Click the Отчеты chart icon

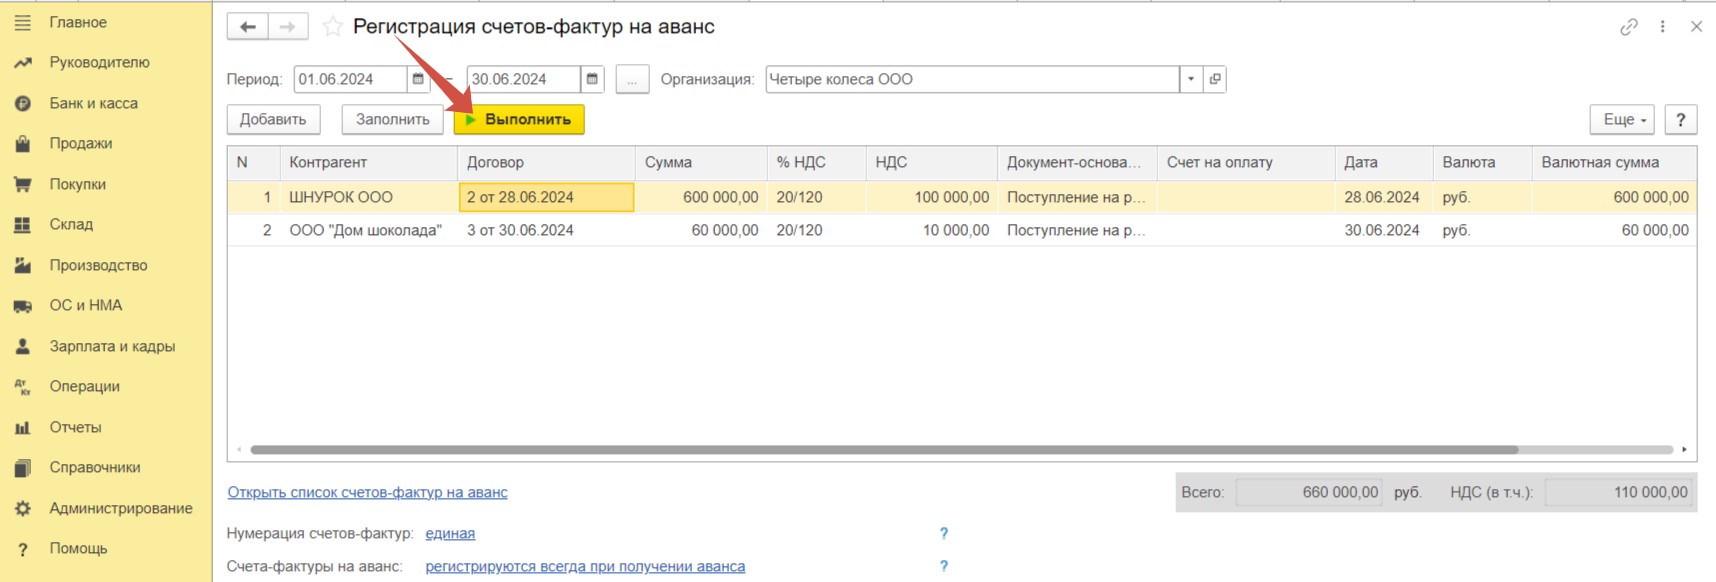[x=22, y=427]
